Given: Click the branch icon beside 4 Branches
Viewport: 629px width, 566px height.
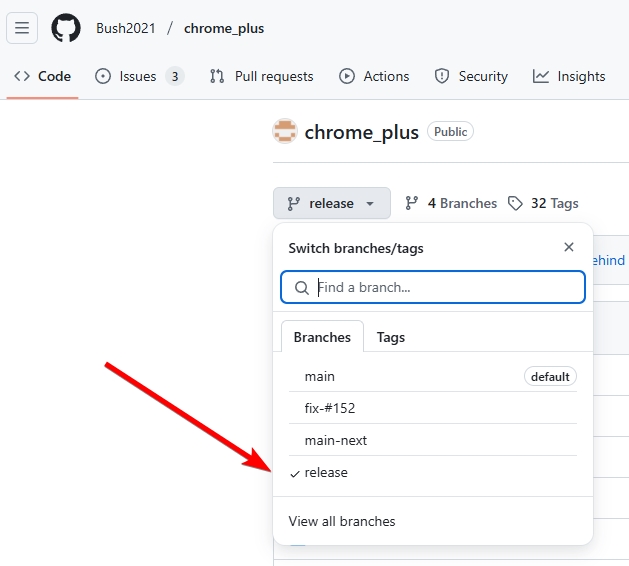Looking at the screenshot, I should click(x=411, y=203).
